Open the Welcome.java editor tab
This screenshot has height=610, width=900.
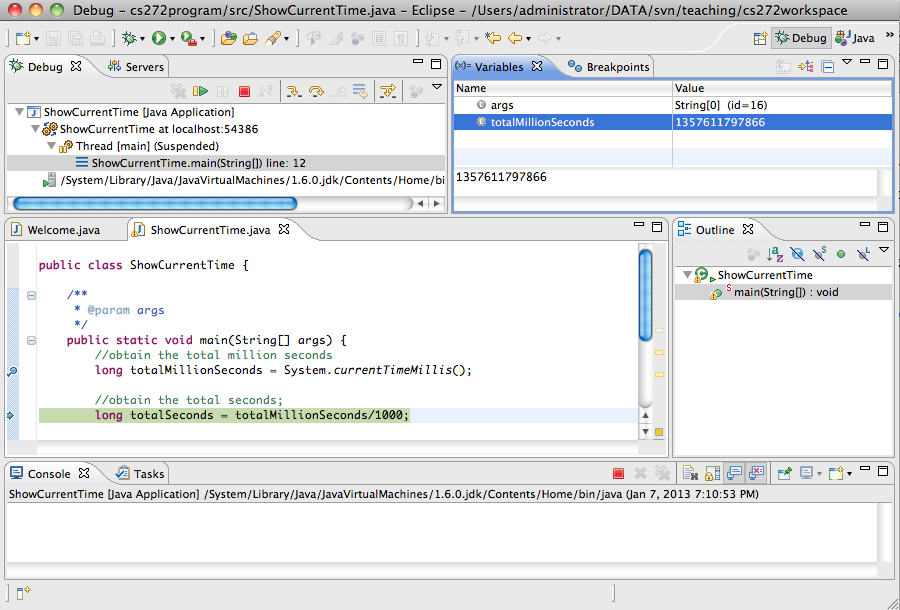coord(56,230)
